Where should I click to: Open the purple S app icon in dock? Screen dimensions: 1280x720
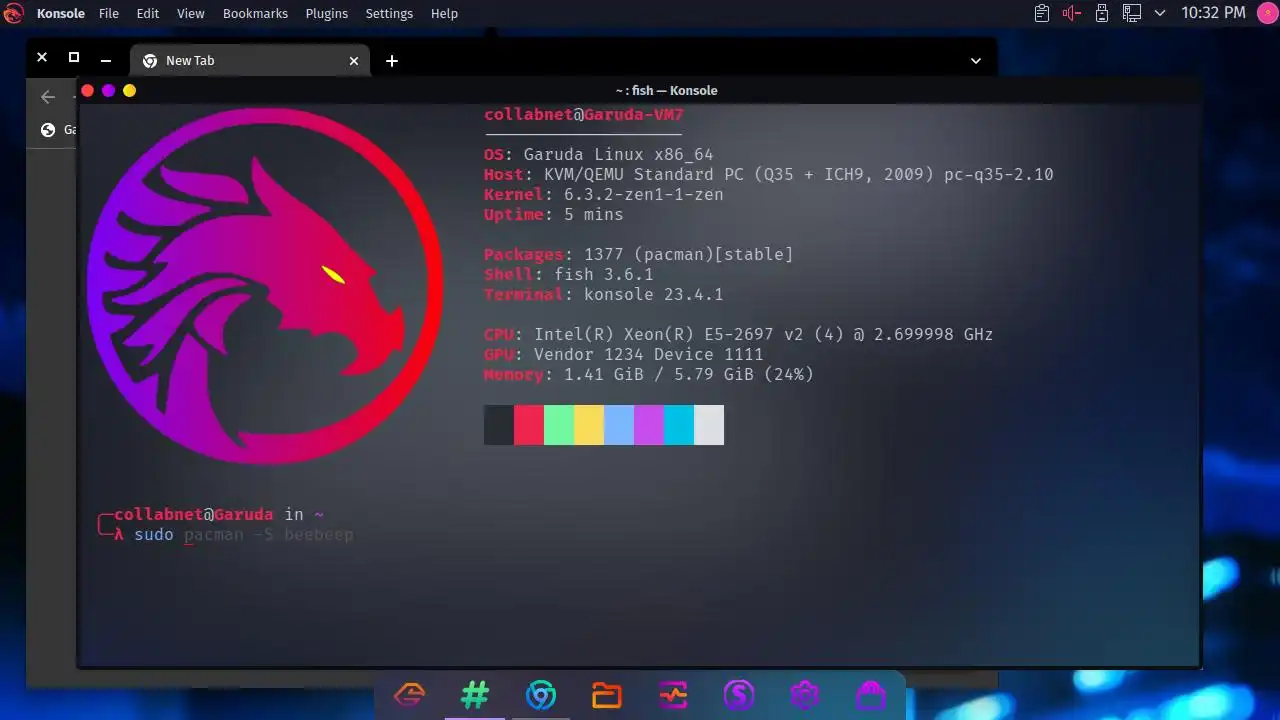pyautogui.click(x=739, y=694)
